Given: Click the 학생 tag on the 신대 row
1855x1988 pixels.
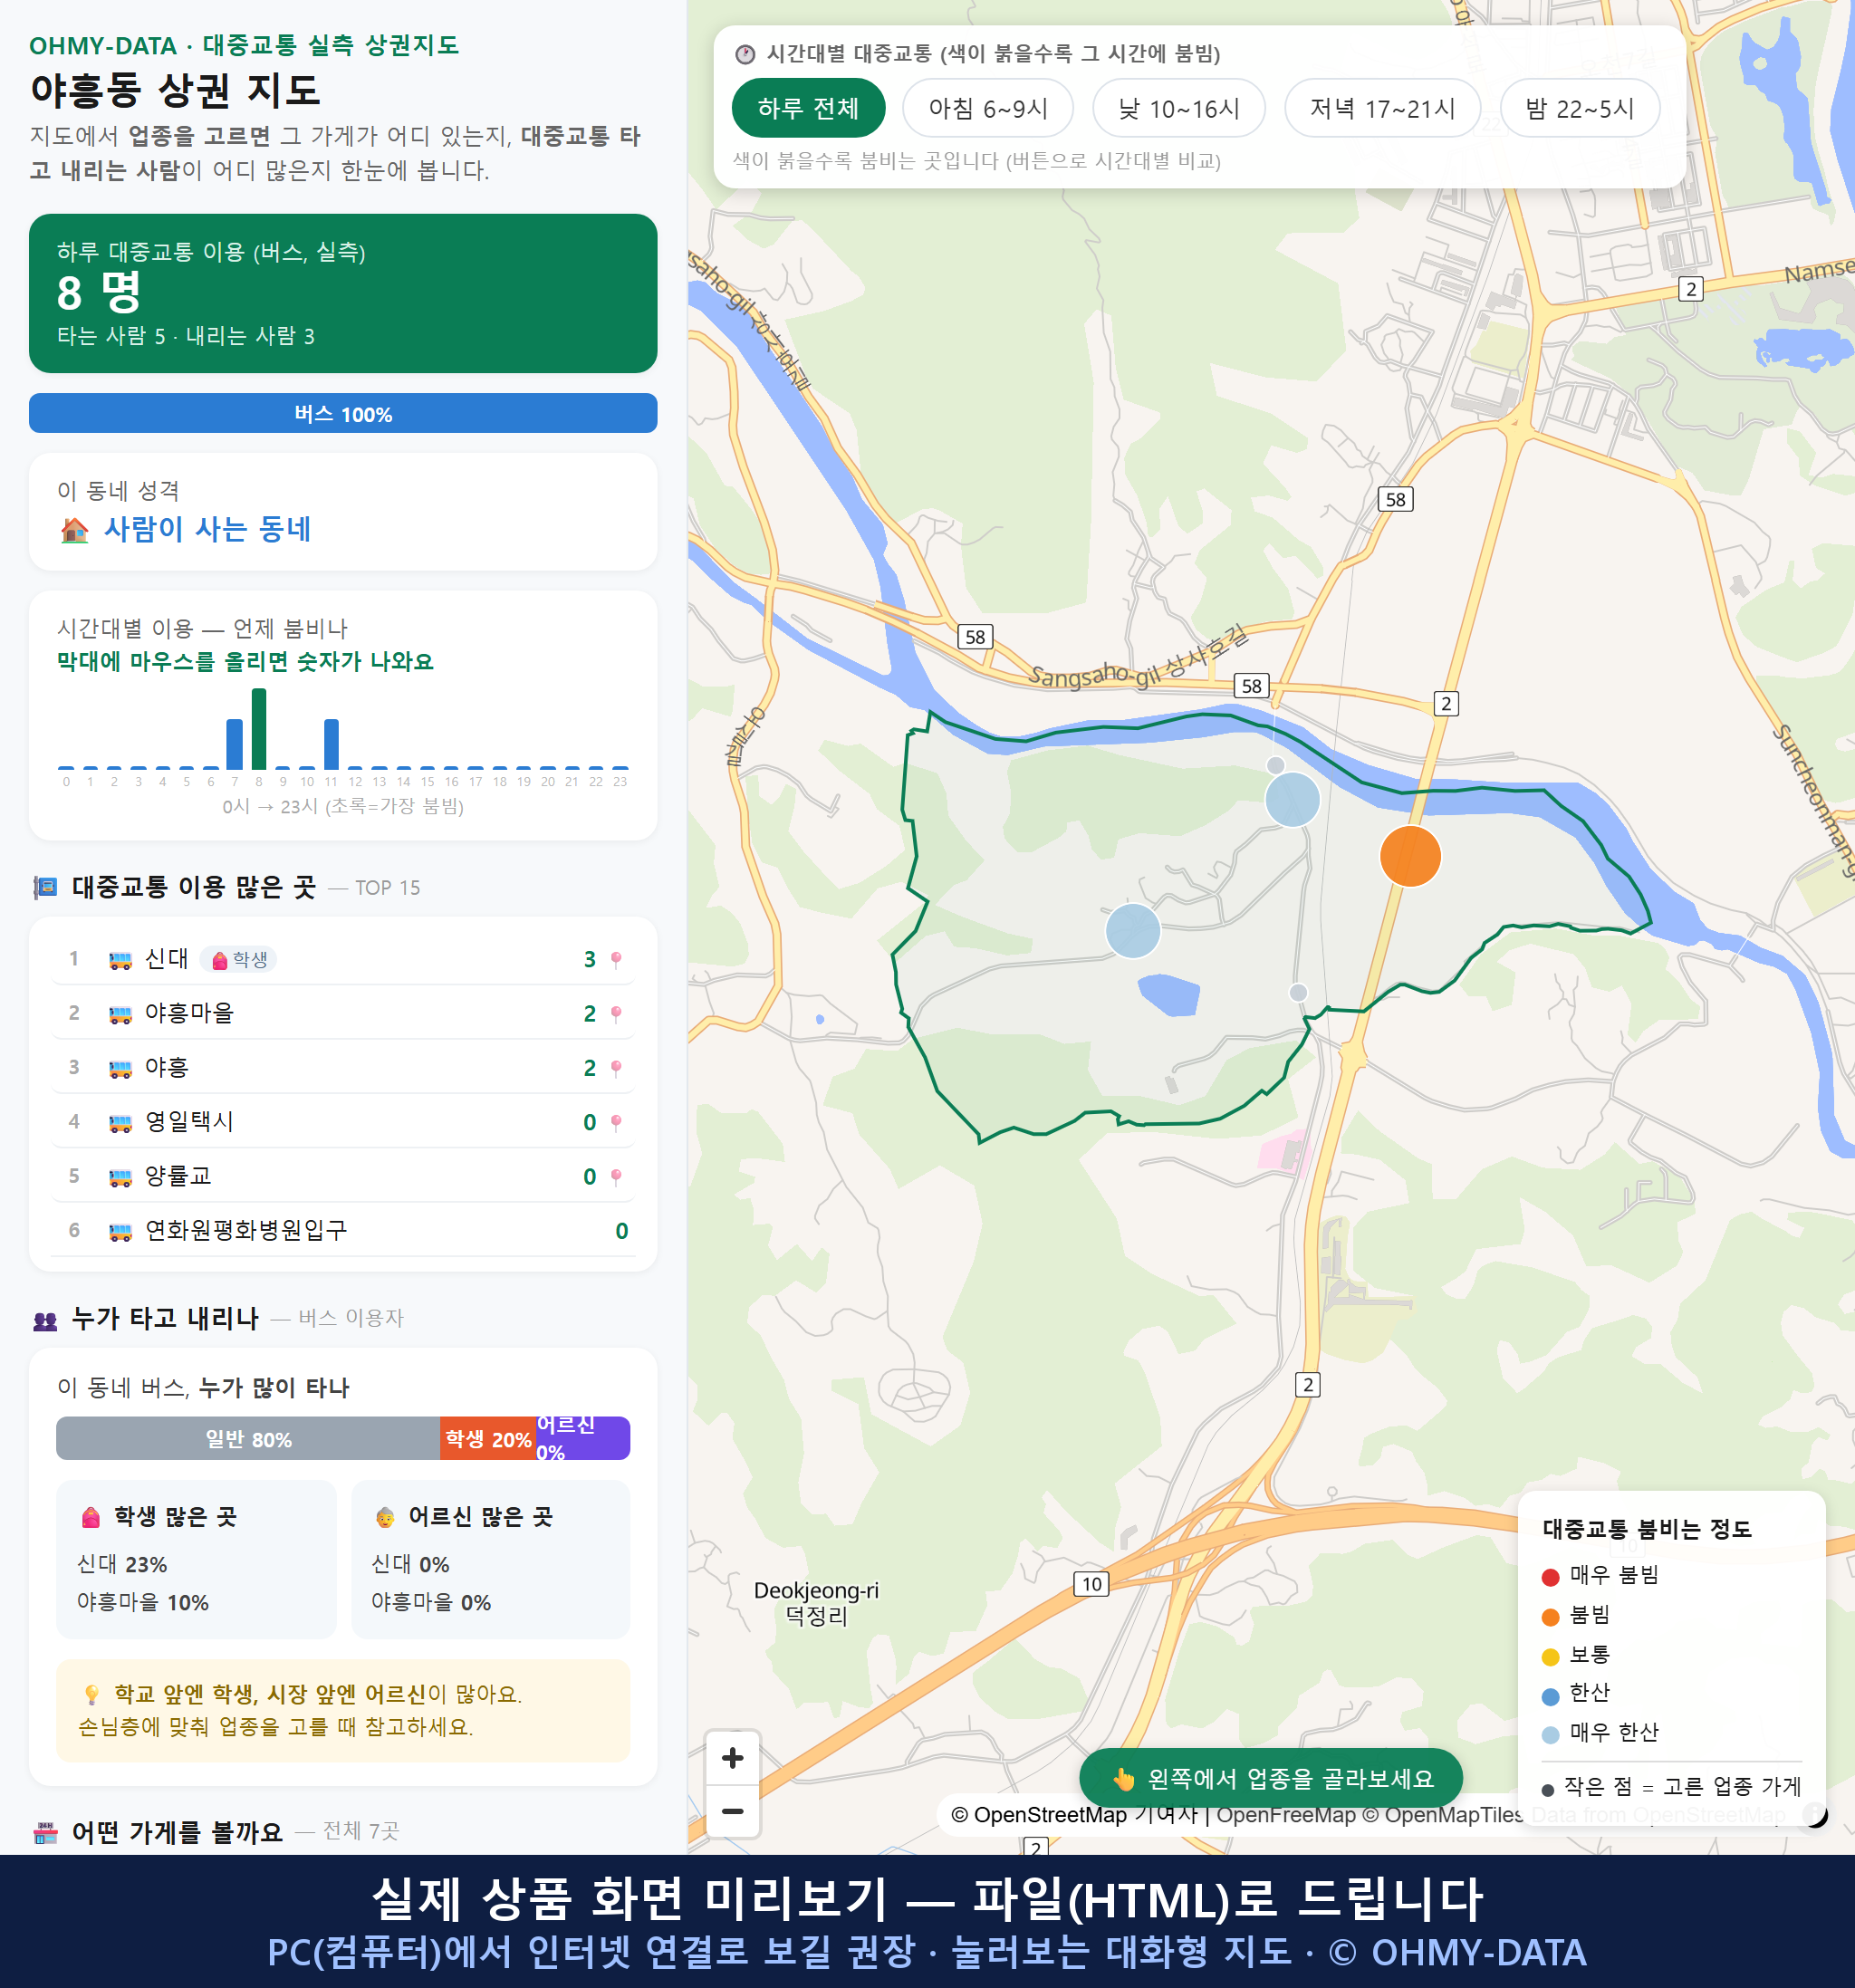Looking at the screenshot, I should pyautogui.click(x=239, y=960).
